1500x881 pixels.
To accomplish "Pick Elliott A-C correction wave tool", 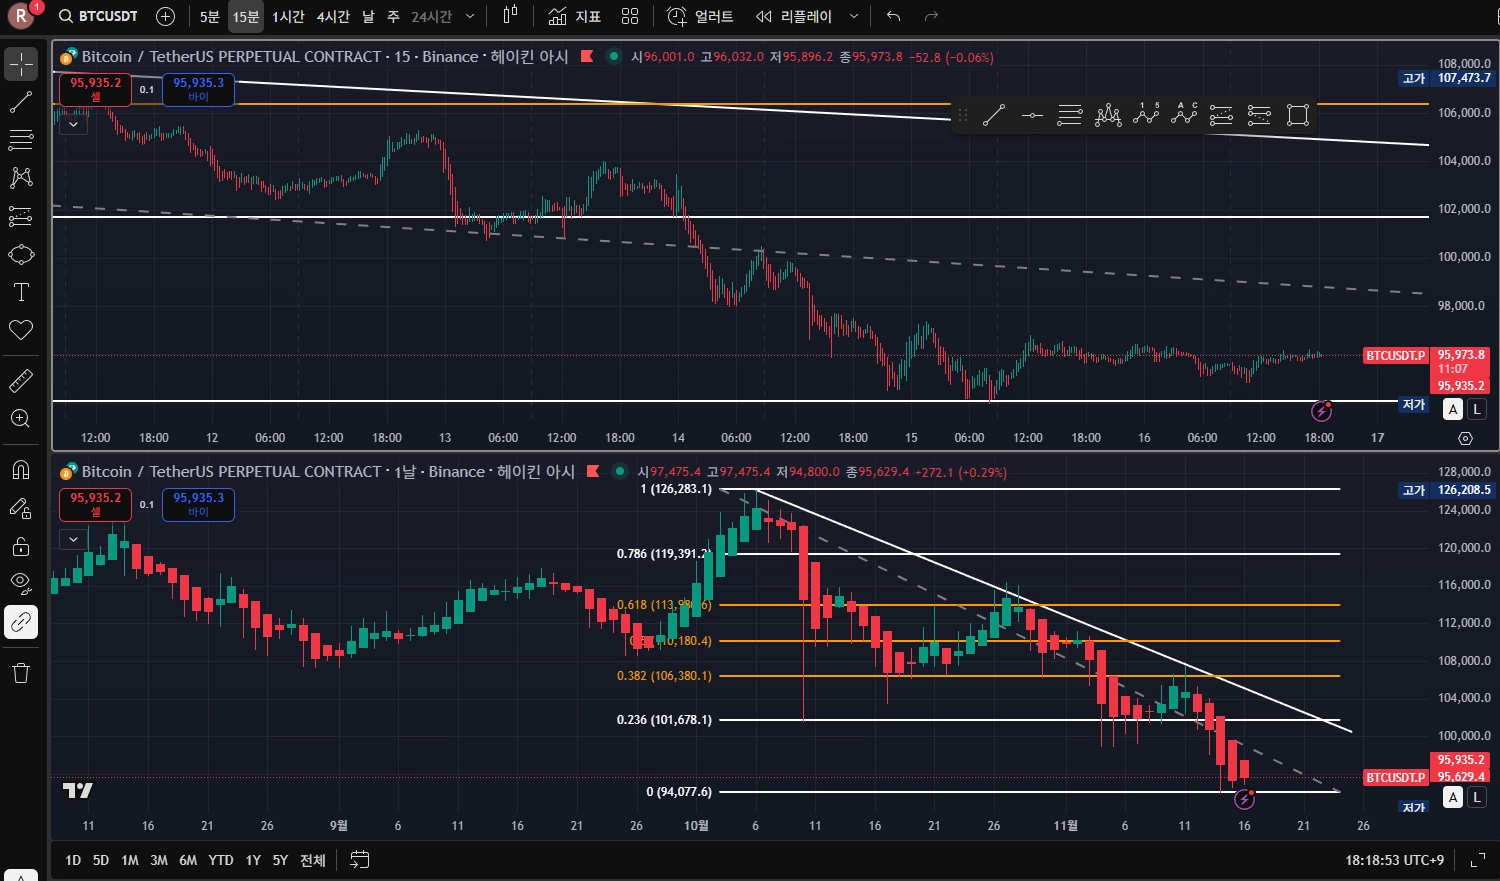I will (x=1184, y=115).
